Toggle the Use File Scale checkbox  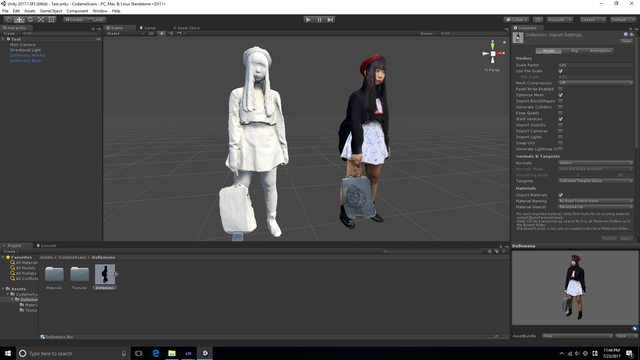[x=560, y=71]
